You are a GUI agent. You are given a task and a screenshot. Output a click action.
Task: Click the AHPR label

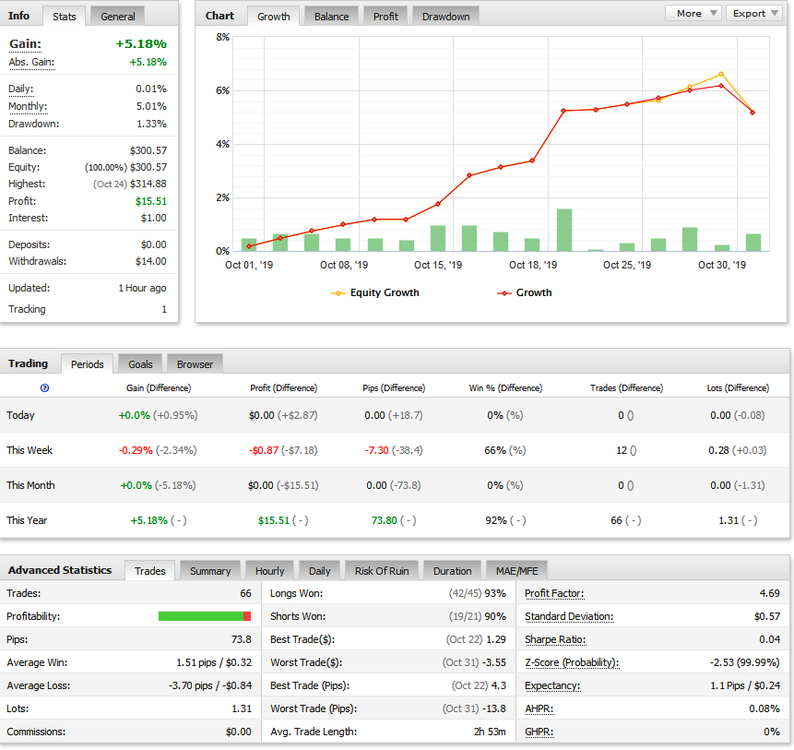click(x=539, y=708)
